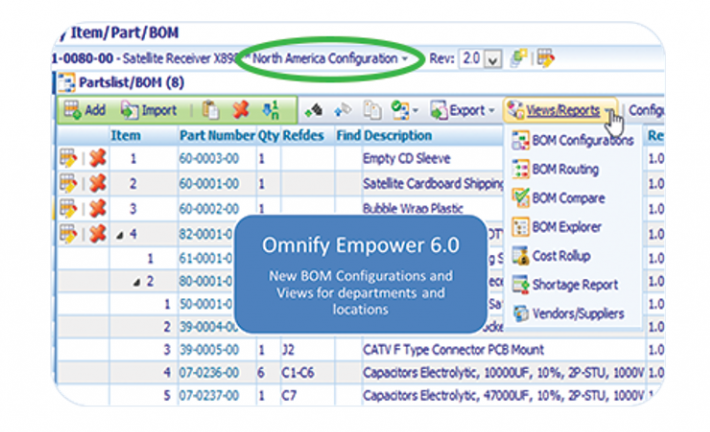The height and width of the screenshot is (432, 710).
Task: Click the C7 refdes cell
Action: [x=289, y=395]
